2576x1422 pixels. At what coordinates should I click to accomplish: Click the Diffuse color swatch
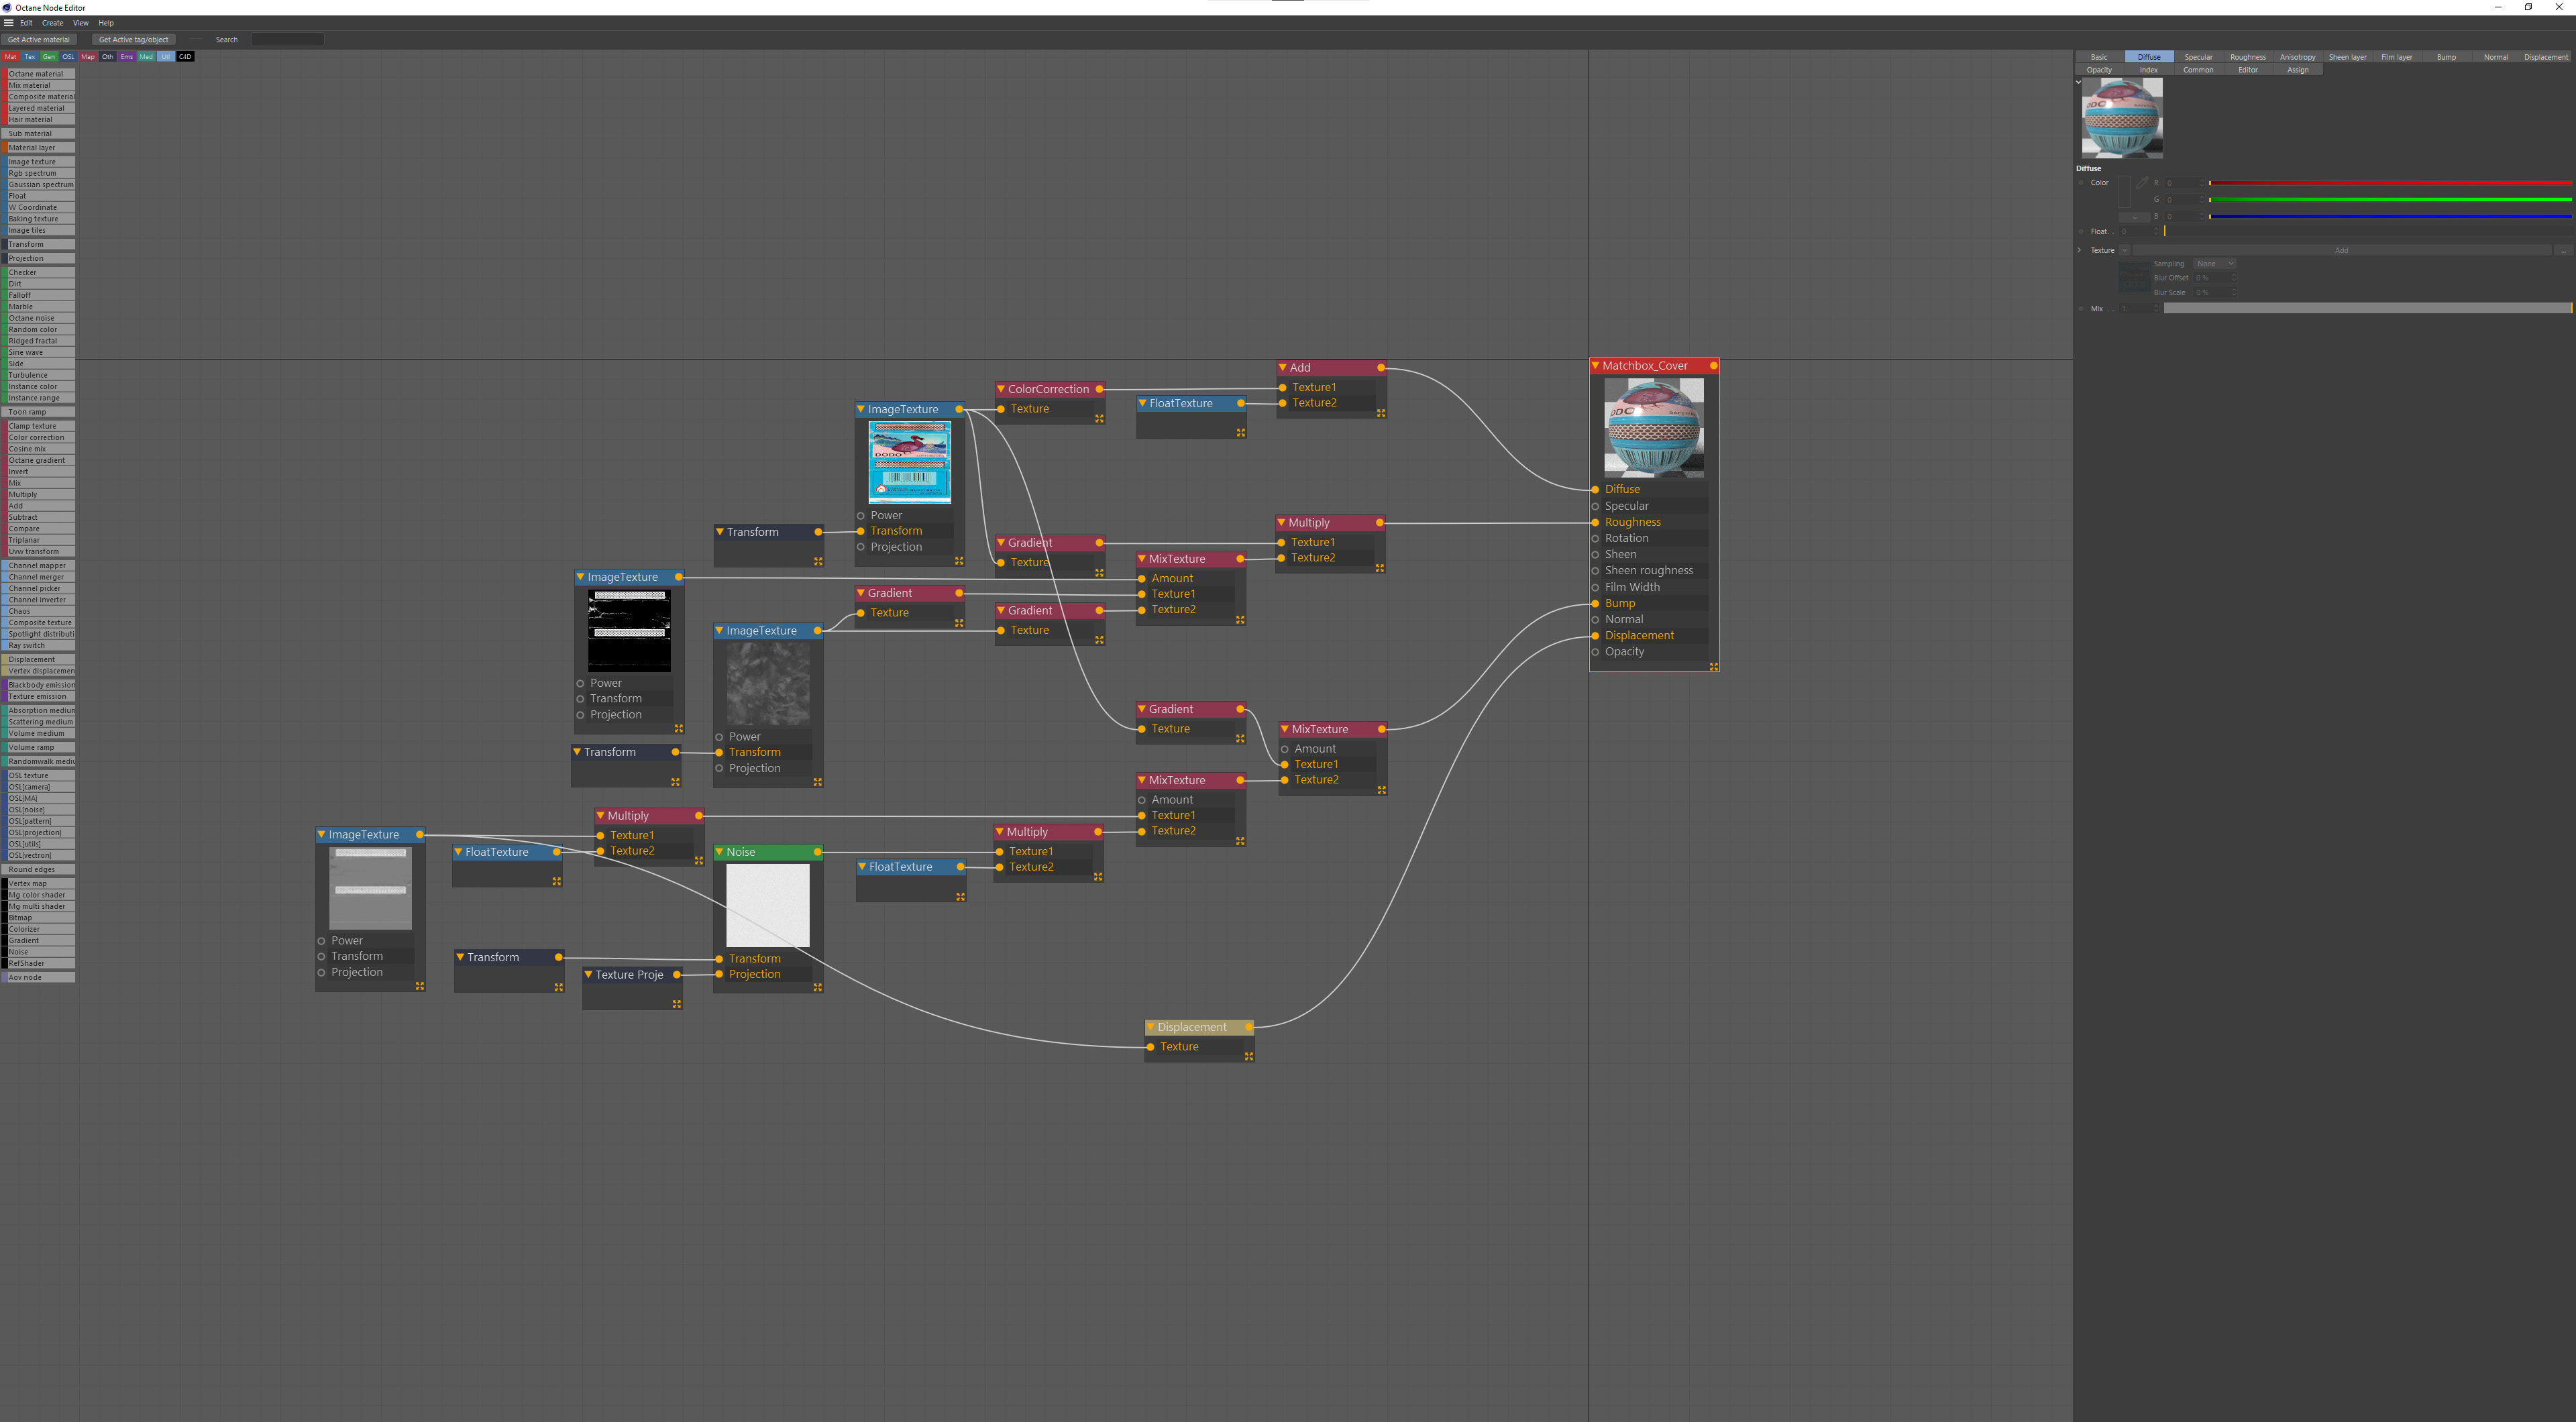(2124, 192)
